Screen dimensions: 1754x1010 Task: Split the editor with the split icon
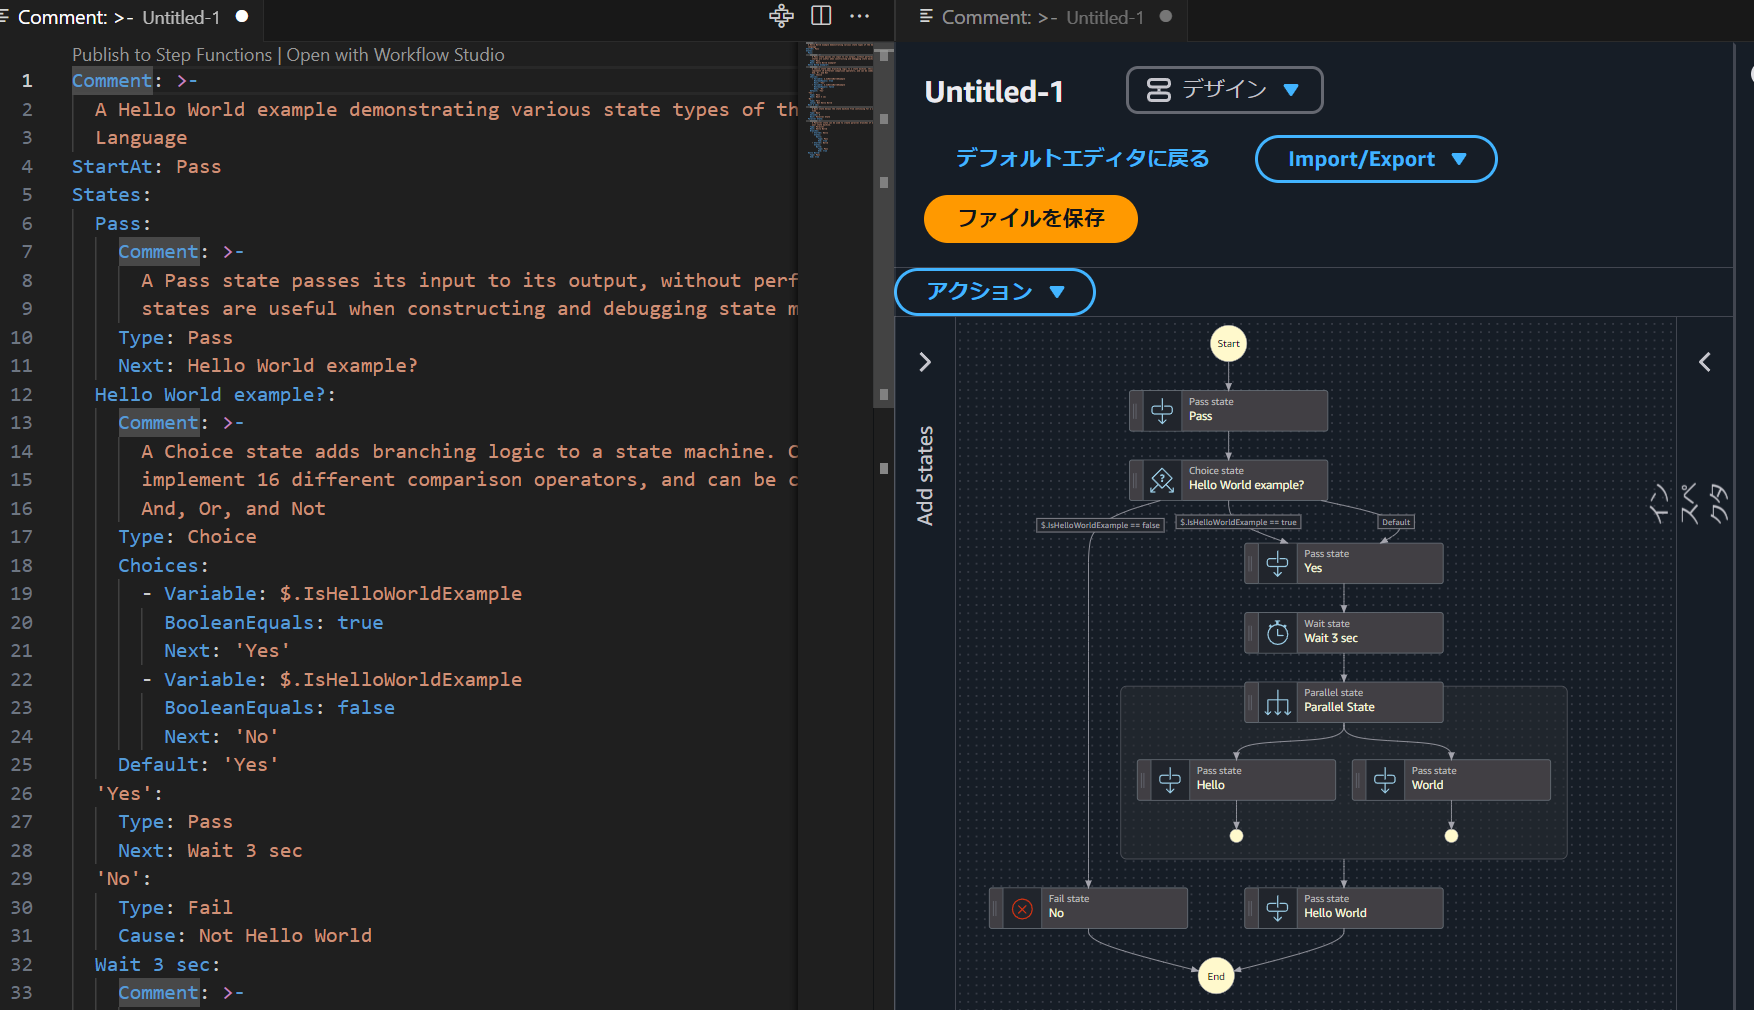[821, 16]
